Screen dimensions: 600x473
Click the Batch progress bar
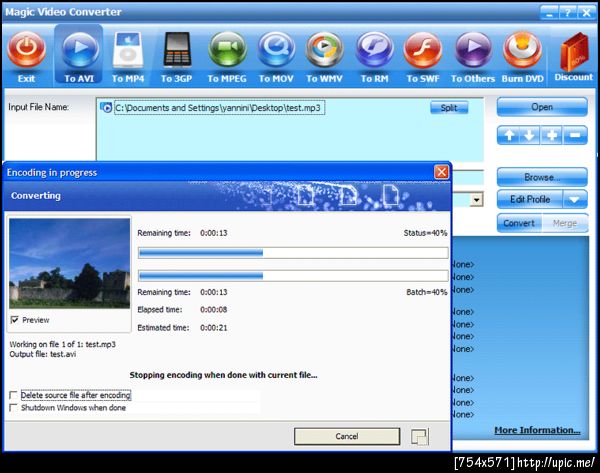tap(293, 276)
